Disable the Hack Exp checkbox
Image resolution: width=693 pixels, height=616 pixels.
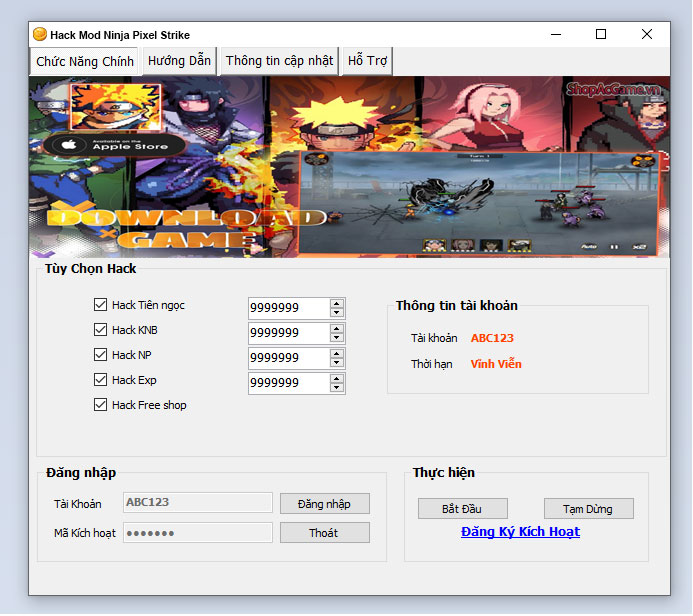point(100,380)
